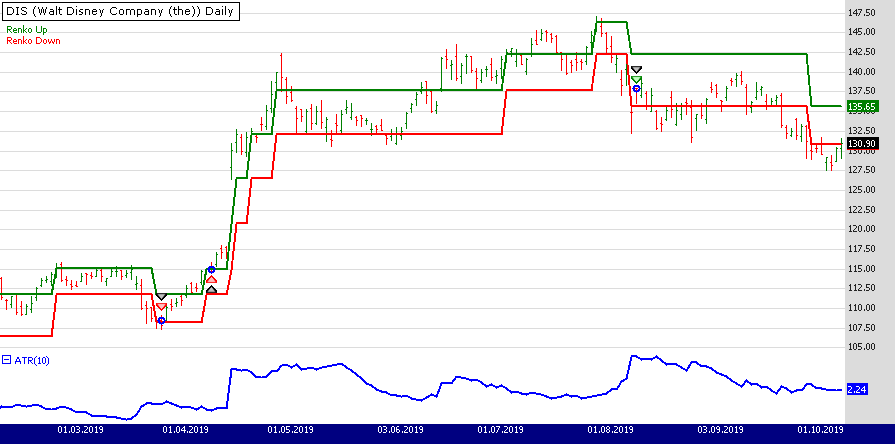
Task: Click the red down-triangle marker near 01.04.2019
Action: (161, 308)
